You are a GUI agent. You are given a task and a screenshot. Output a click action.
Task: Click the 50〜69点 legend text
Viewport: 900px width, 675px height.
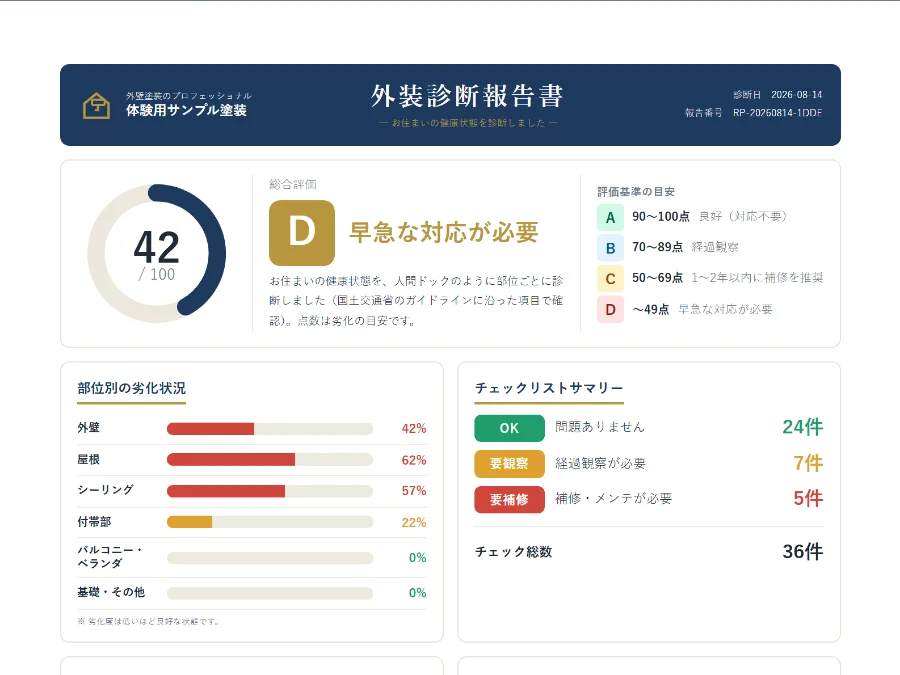pyautogui.click(x=657, y=278)
